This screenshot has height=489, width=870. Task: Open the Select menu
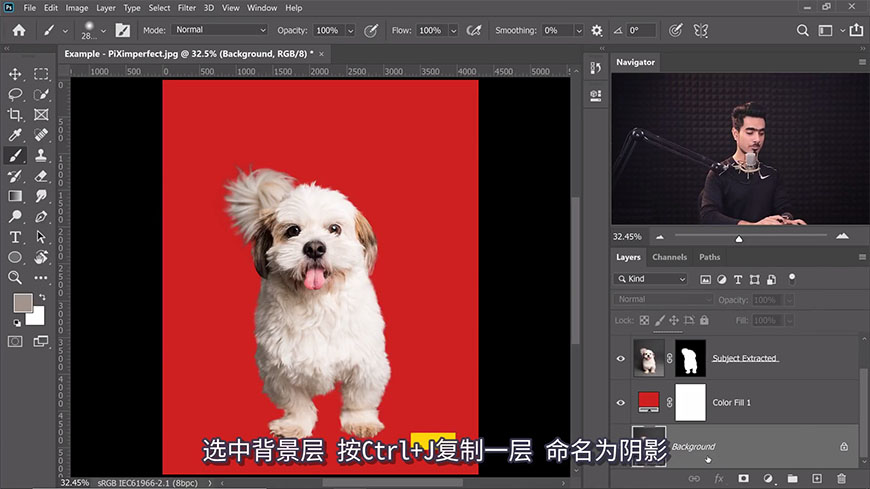[x=159, y=8]
